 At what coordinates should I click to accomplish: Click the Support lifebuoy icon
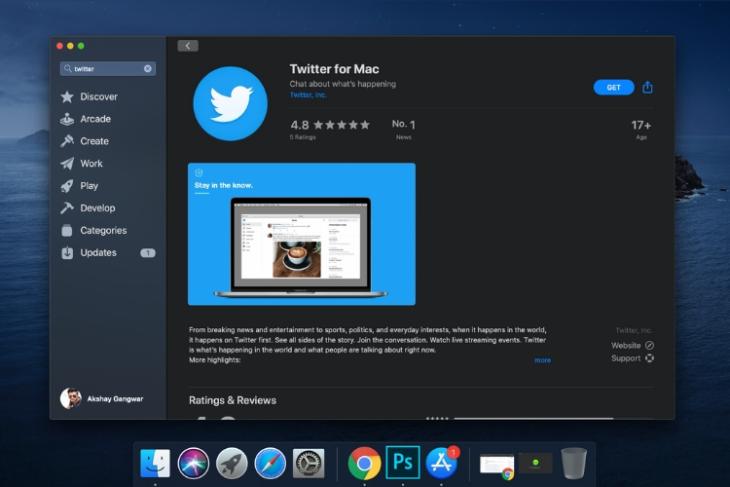click(649, 358)
